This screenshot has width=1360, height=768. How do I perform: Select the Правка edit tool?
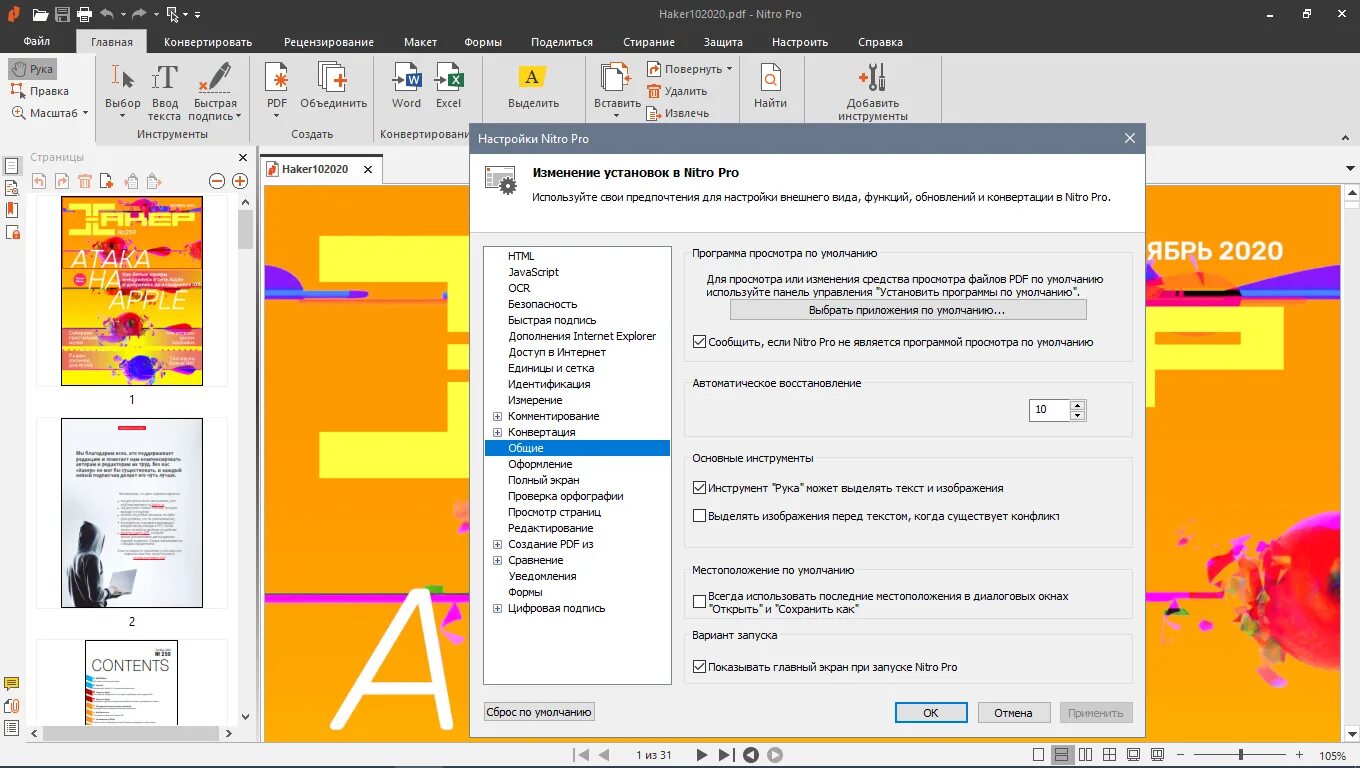click(39, 91)
